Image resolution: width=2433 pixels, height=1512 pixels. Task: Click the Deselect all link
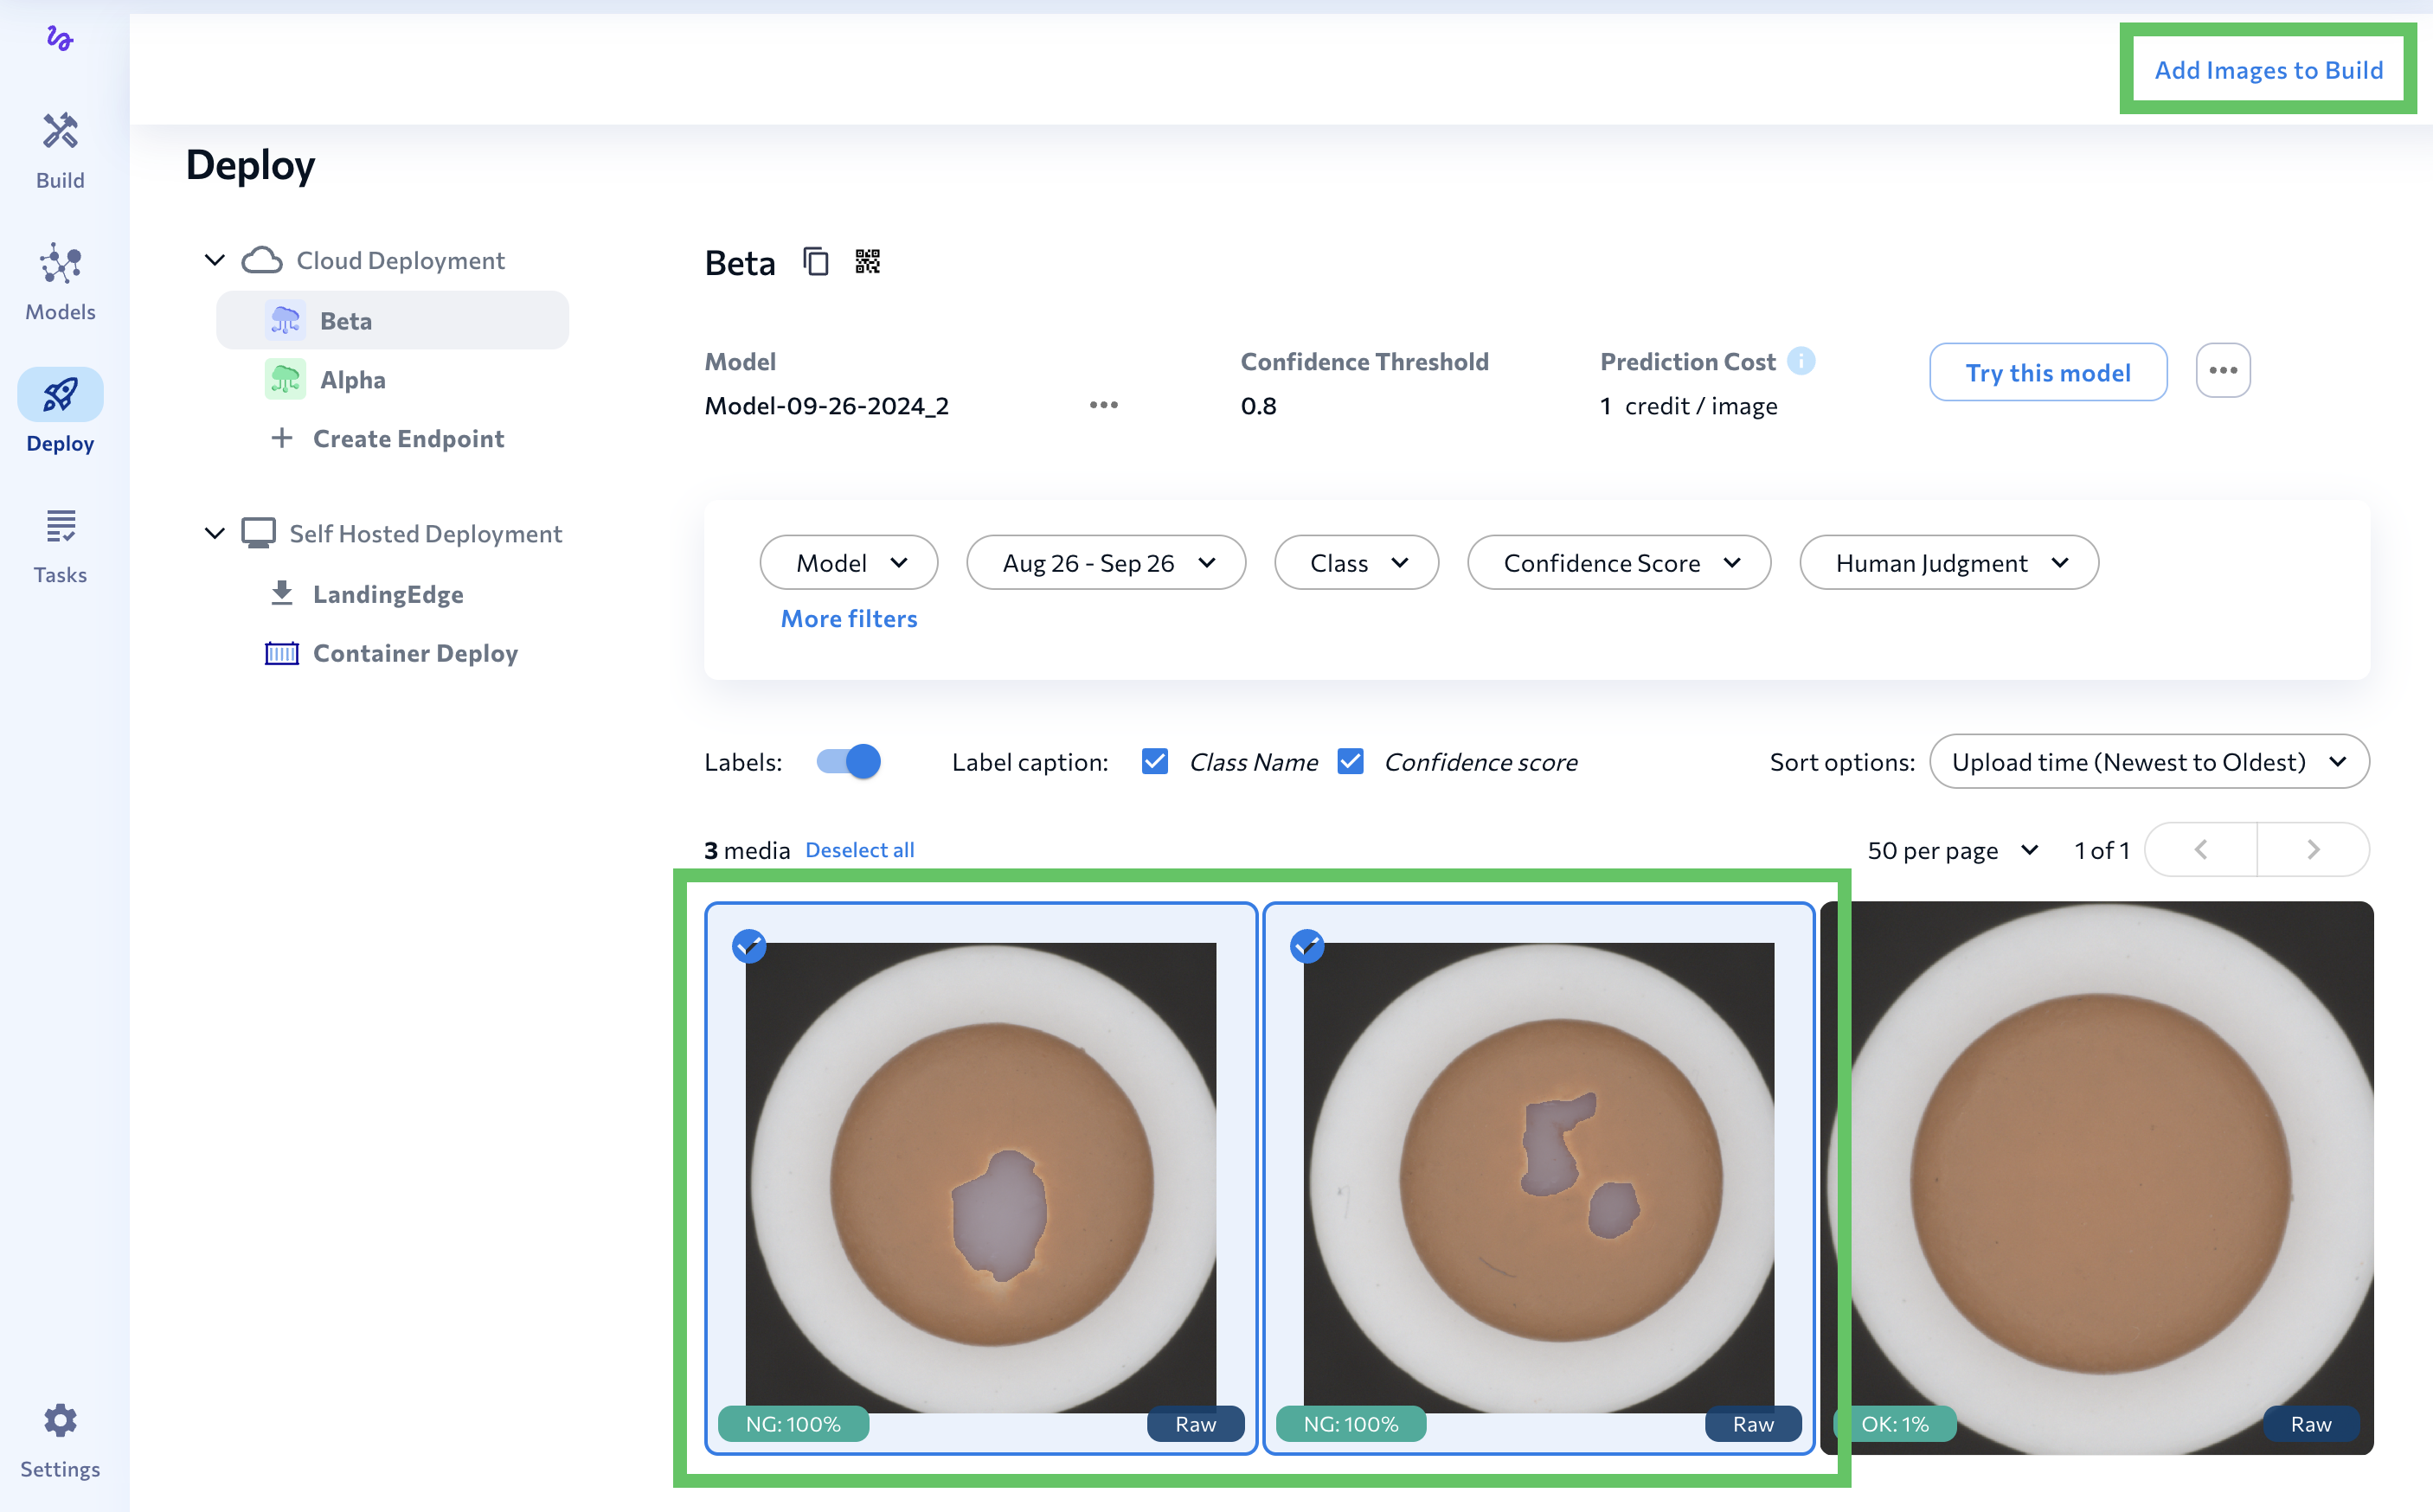(859, 850)
